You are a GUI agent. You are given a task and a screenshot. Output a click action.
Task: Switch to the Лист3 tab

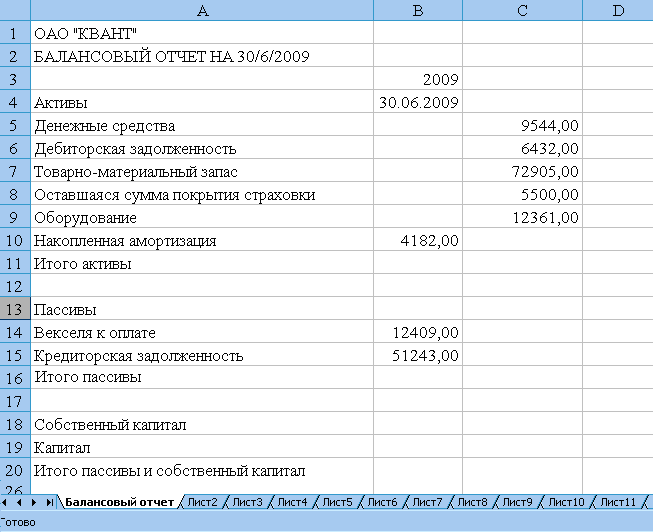coord(247,502)
